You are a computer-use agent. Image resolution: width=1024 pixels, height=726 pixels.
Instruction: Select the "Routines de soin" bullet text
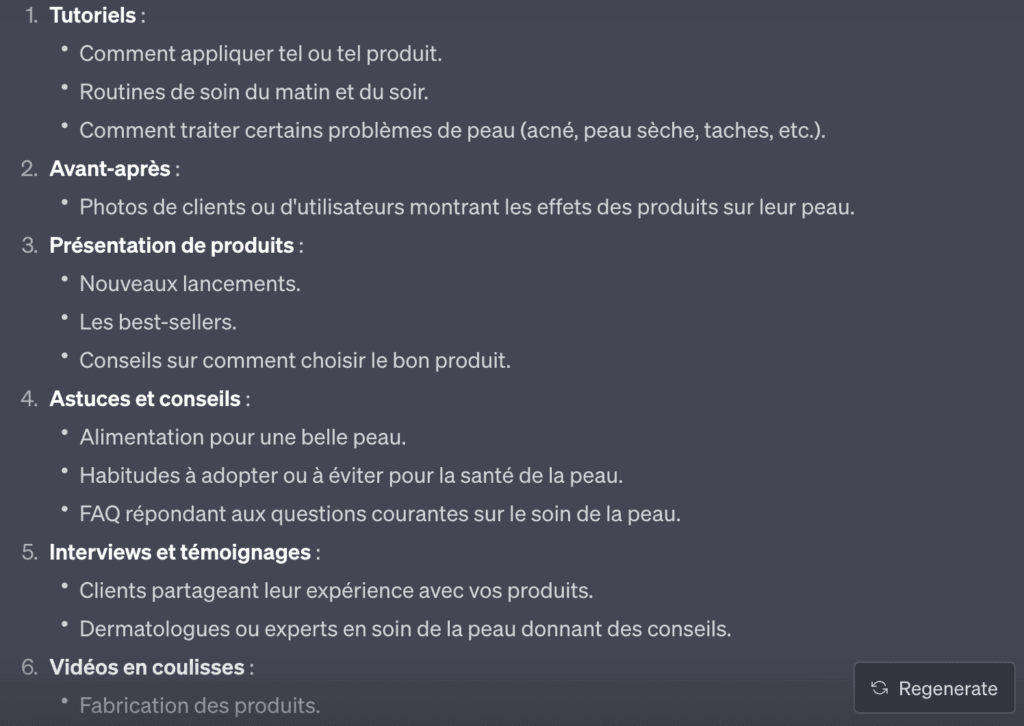point(267,92)
